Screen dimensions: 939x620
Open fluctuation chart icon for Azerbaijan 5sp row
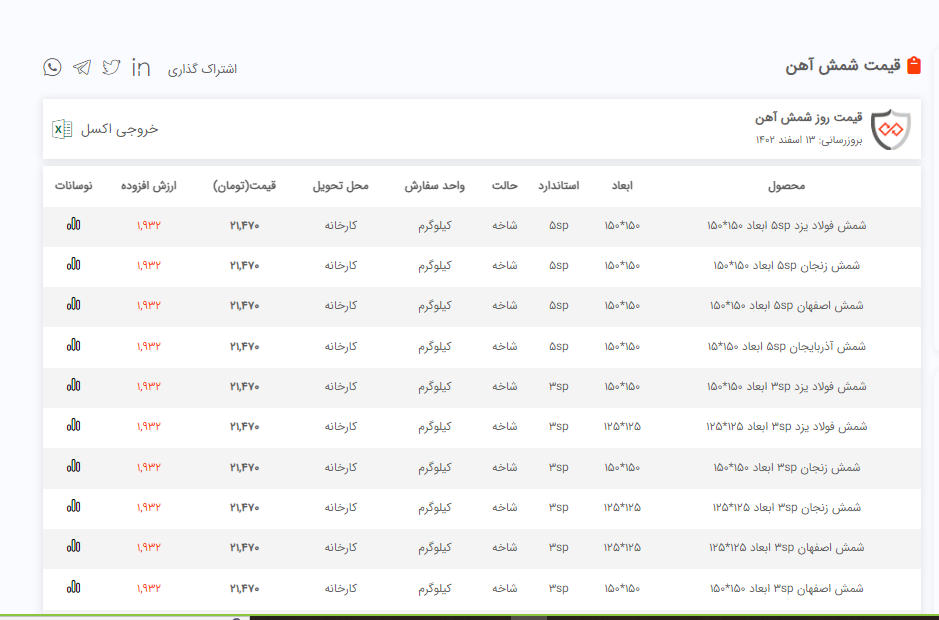click(73, 346)
